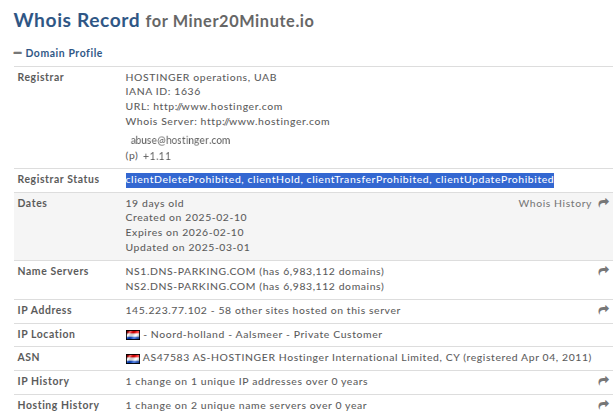This screenshot has width=615, height=413.
Task: Click the Whois Server hostinger.com line
Action: pyautogui.click(x=227, y=122)
